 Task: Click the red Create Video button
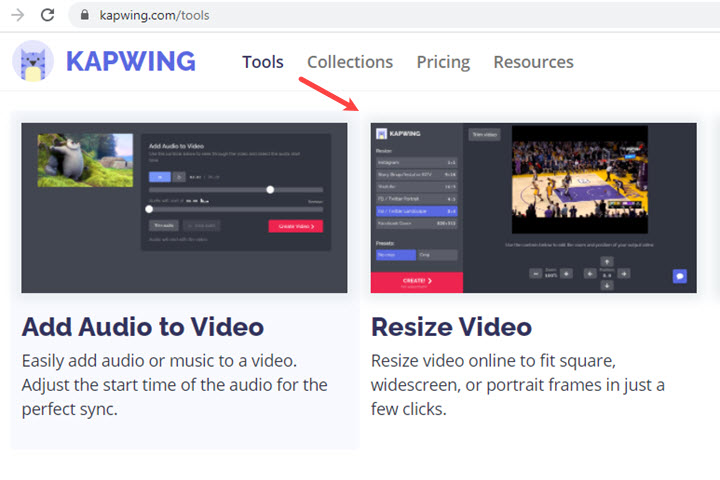296,226
